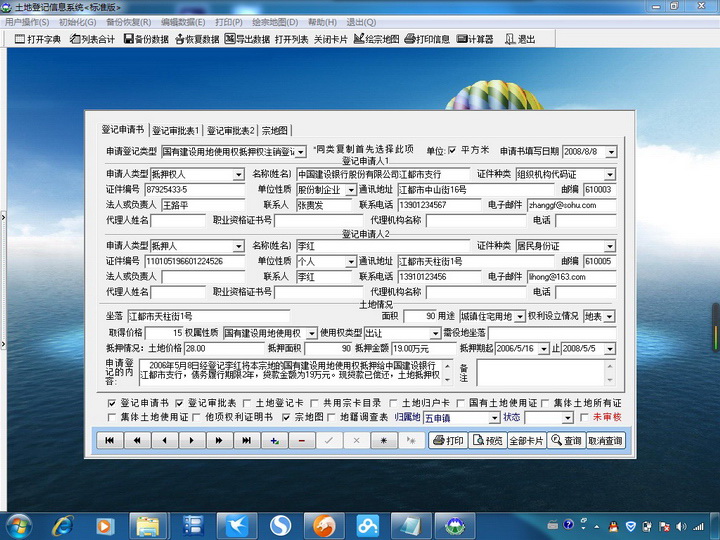
Task: Switch to the 登记审批表2 tab
Action: point(231,131)
